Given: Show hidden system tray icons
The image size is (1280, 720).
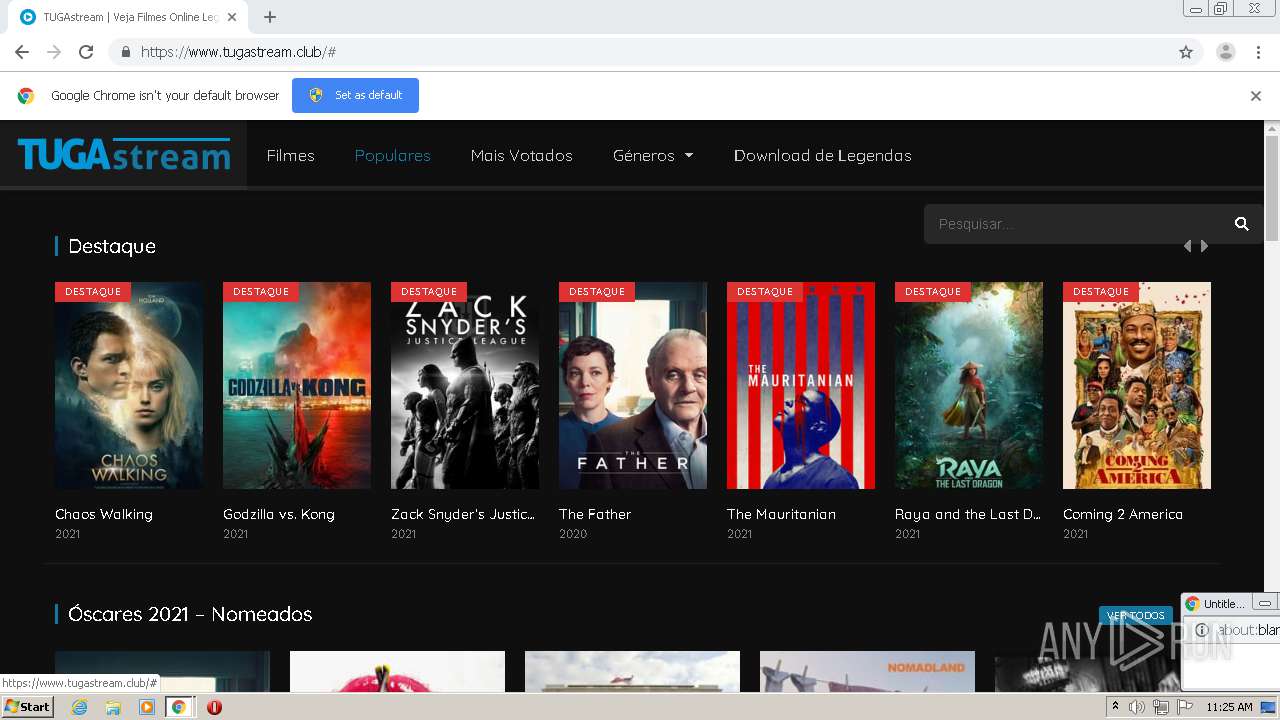Looking at the screenshot, I should coord(1115,707).
